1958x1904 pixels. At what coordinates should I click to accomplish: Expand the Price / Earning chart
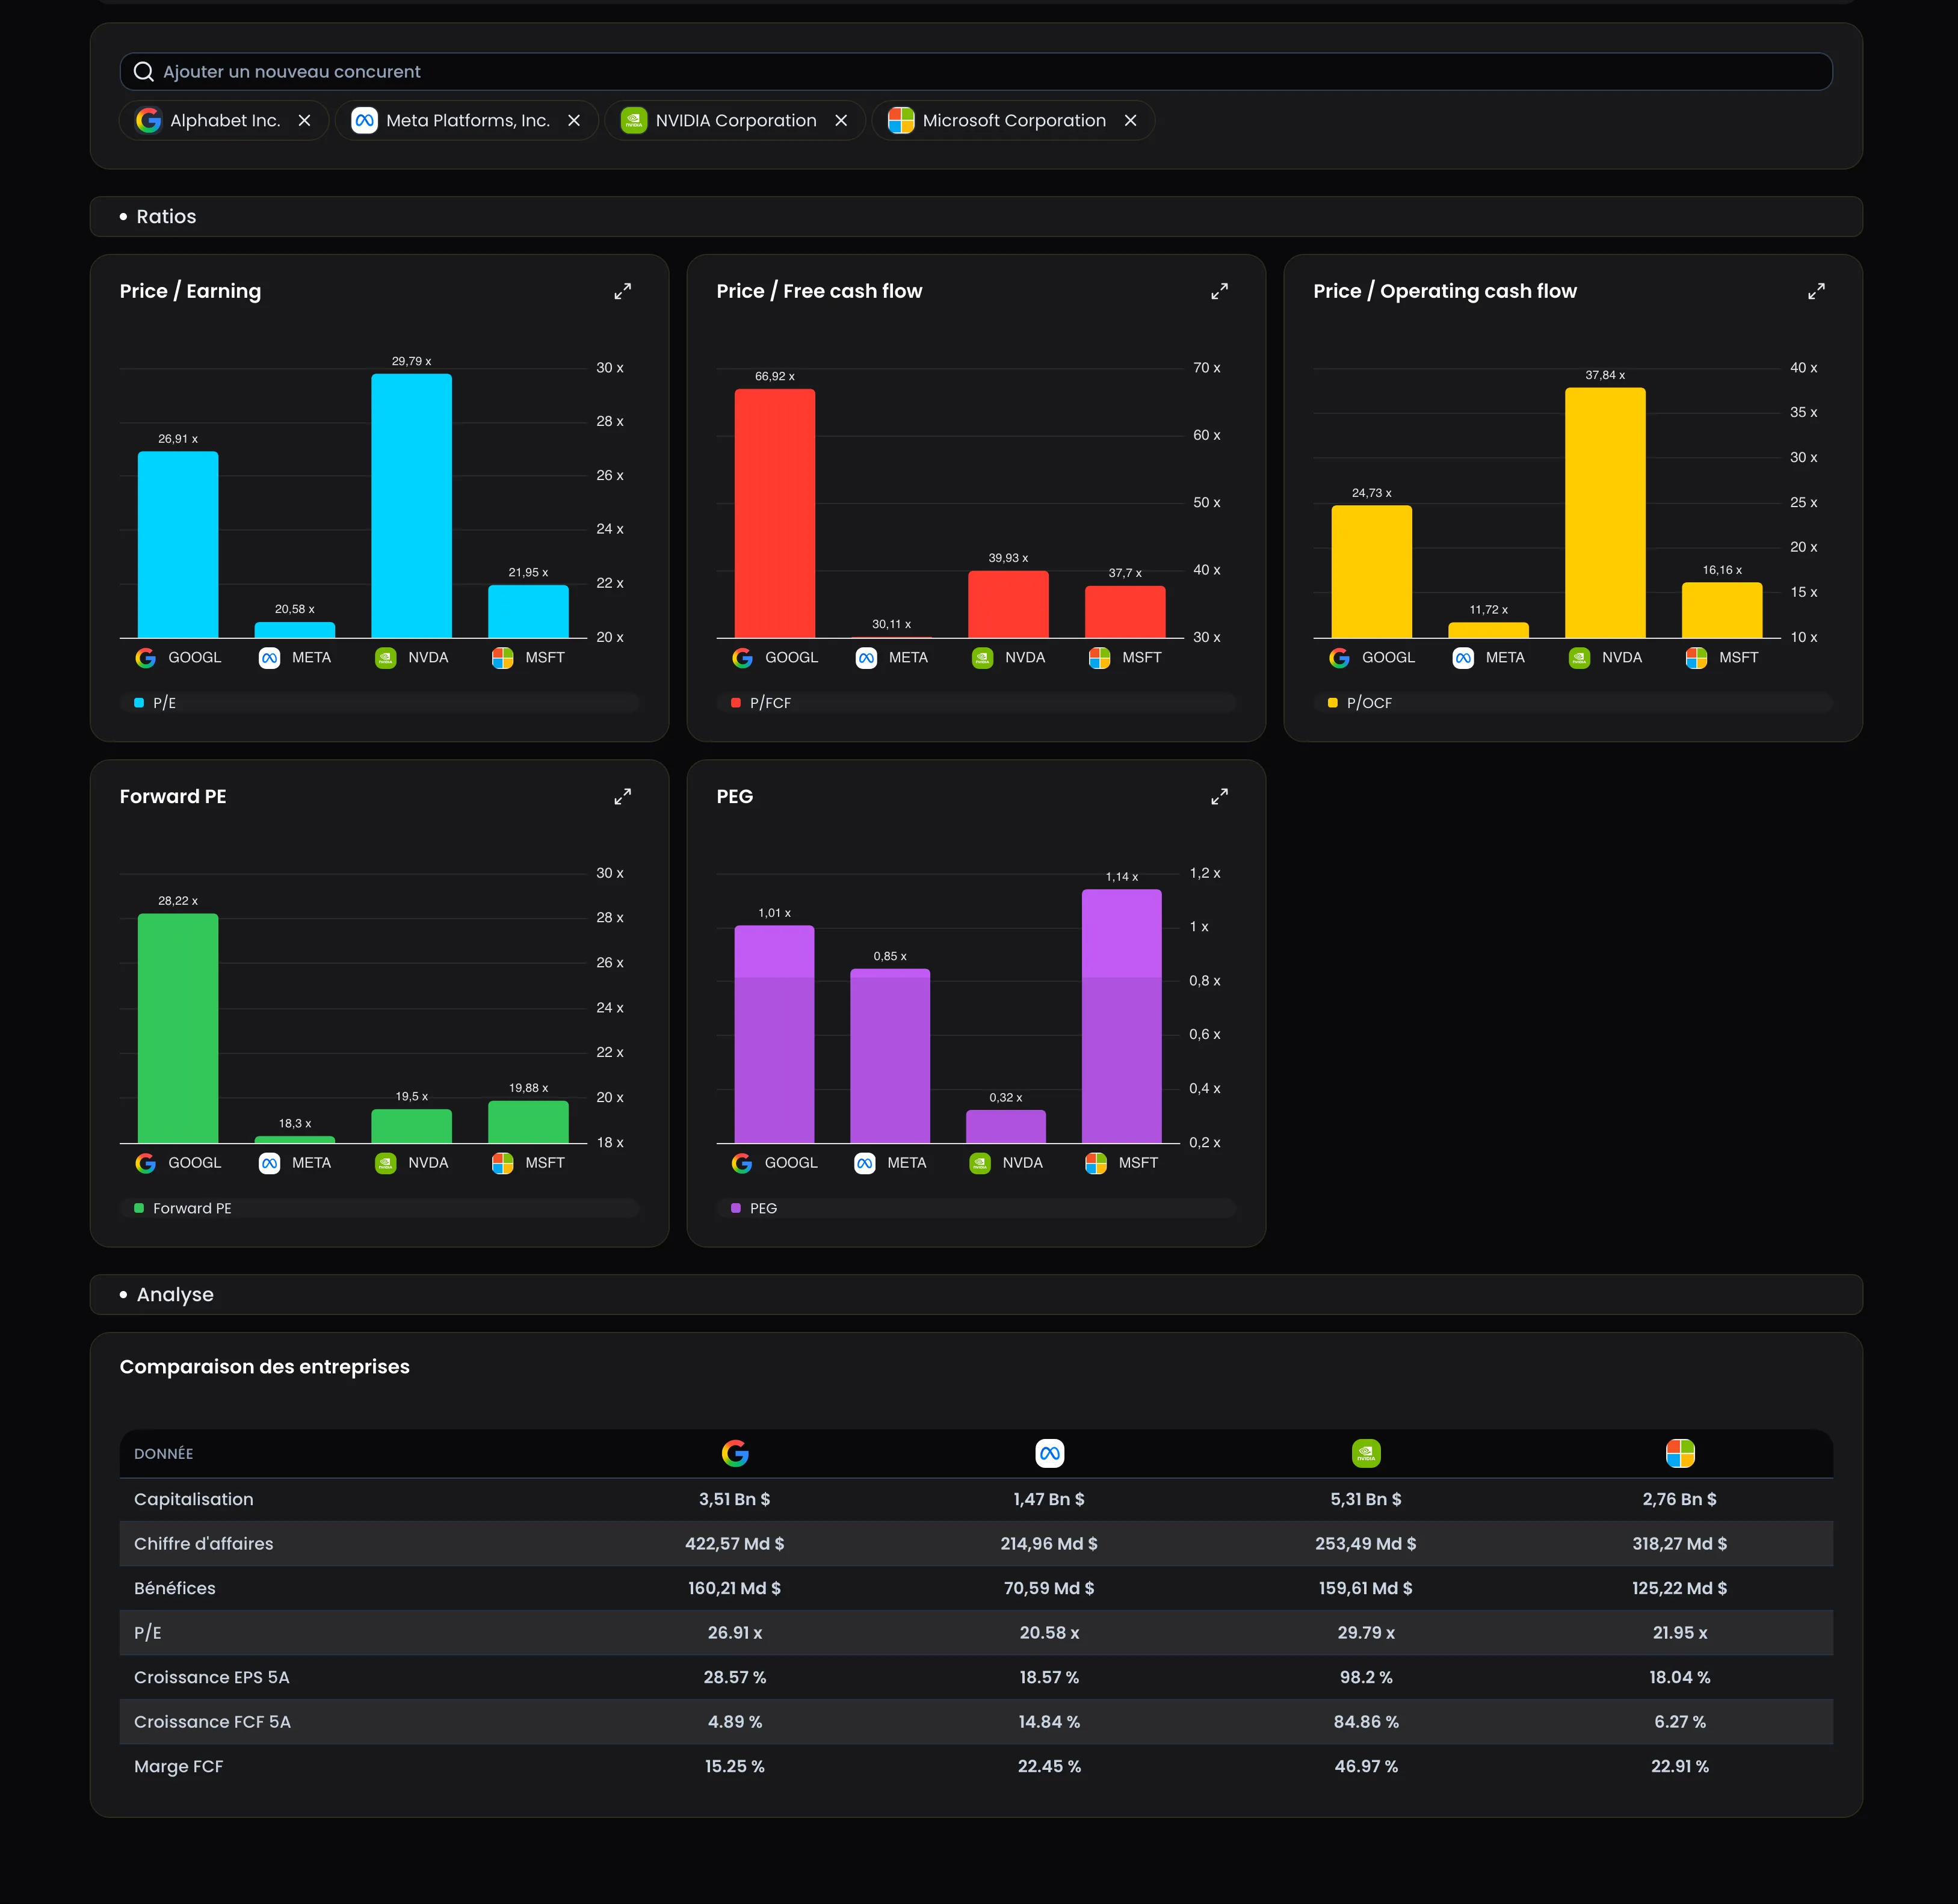click(x=622, y=291)
